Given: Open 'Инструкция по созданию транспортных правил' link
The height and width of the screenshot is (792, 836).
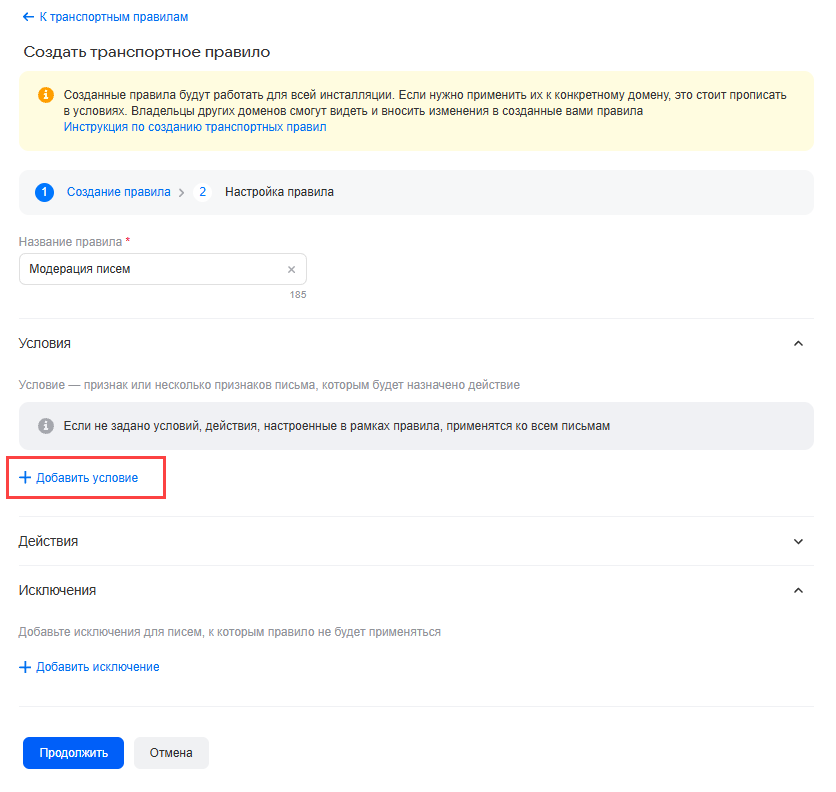Looking at the screenshot, I should (x=195, y=127).
